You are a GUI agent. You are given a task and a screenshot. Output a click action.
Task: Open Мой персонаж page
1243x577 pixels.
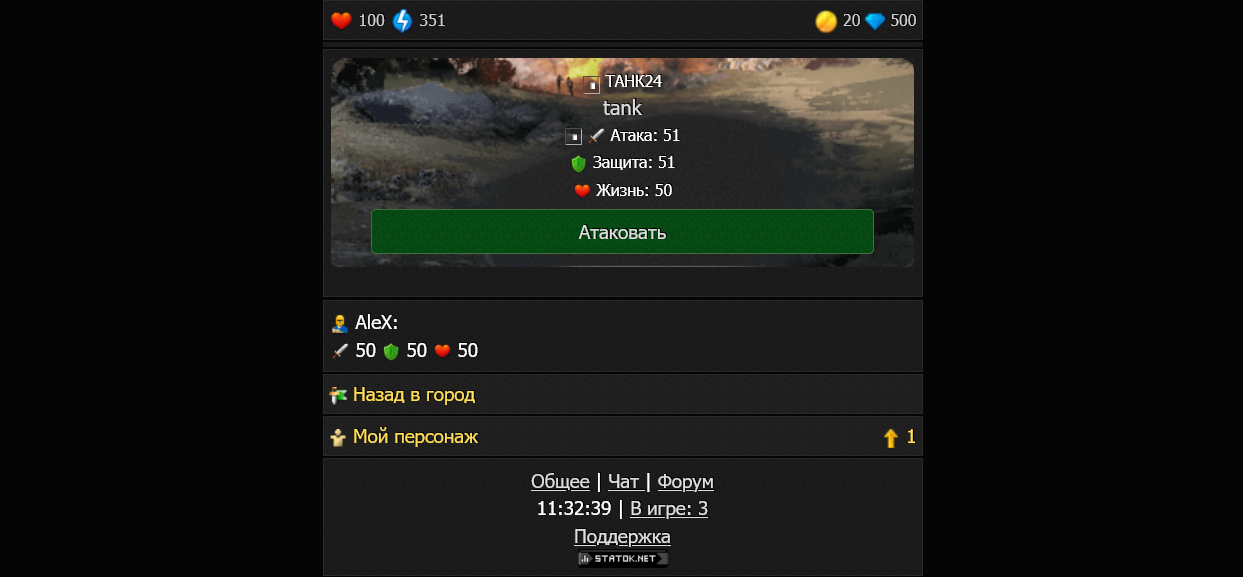(416, 437)
